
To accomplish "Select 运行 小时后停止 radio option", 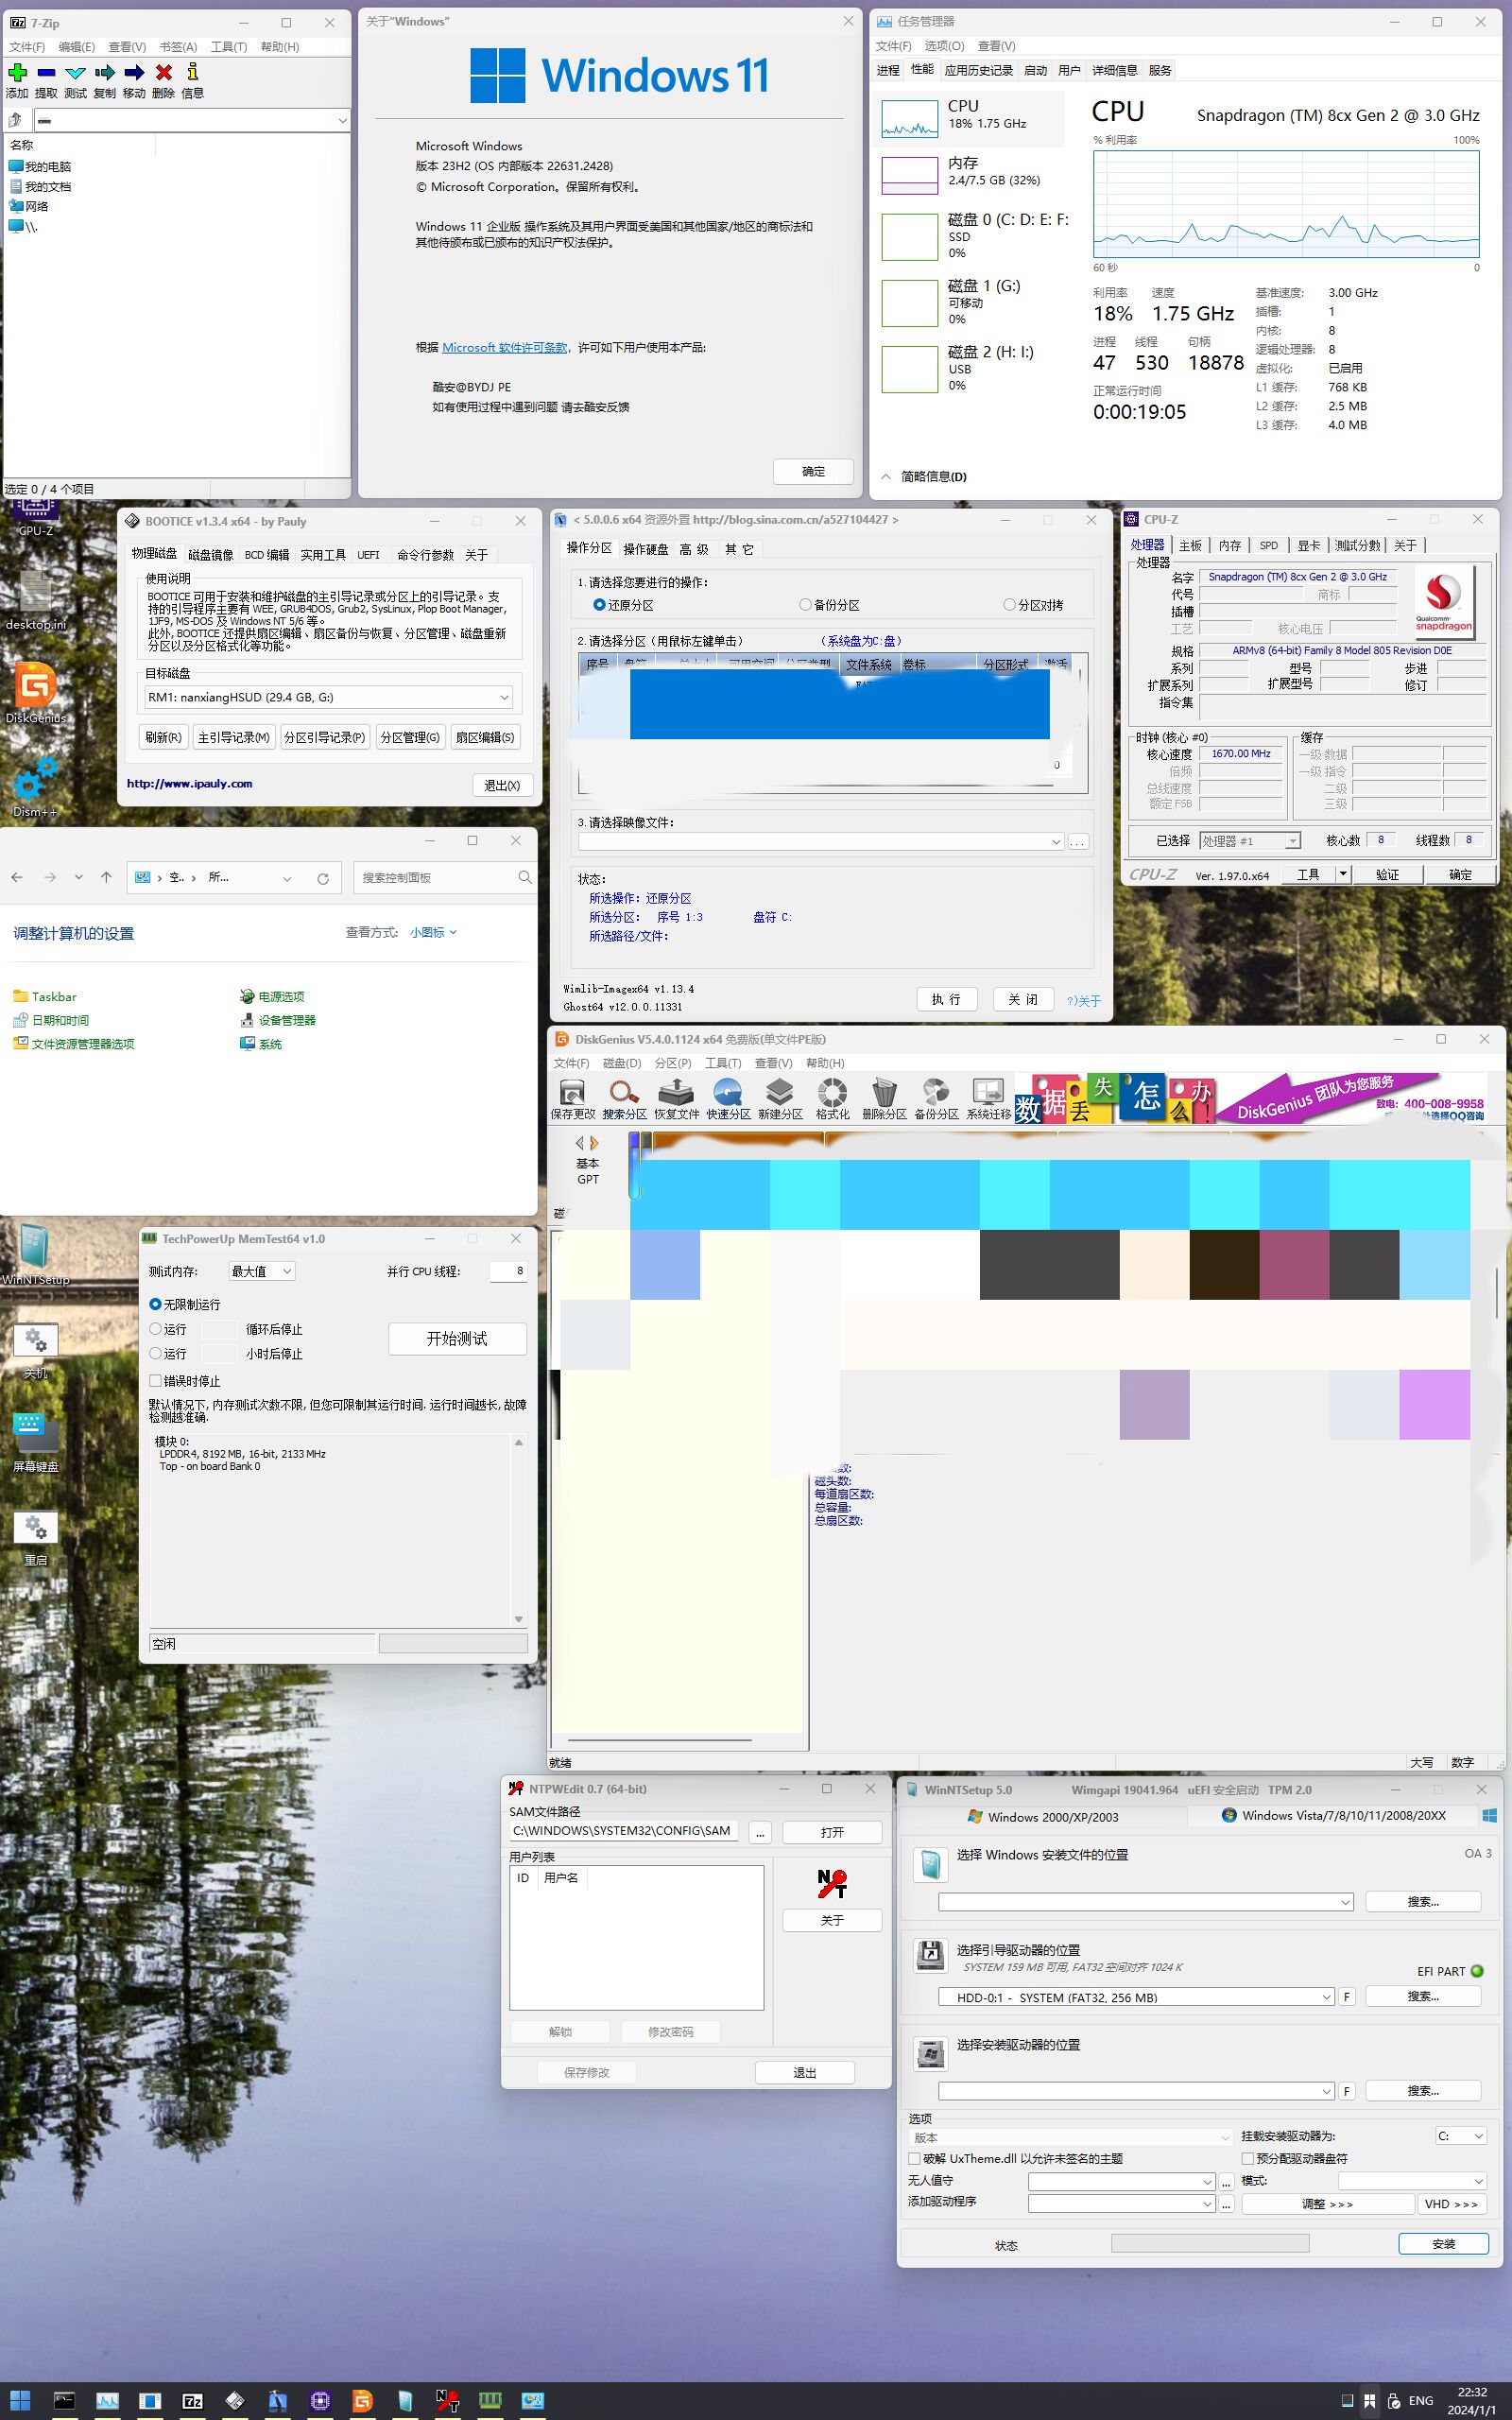I will (155, 1353).
